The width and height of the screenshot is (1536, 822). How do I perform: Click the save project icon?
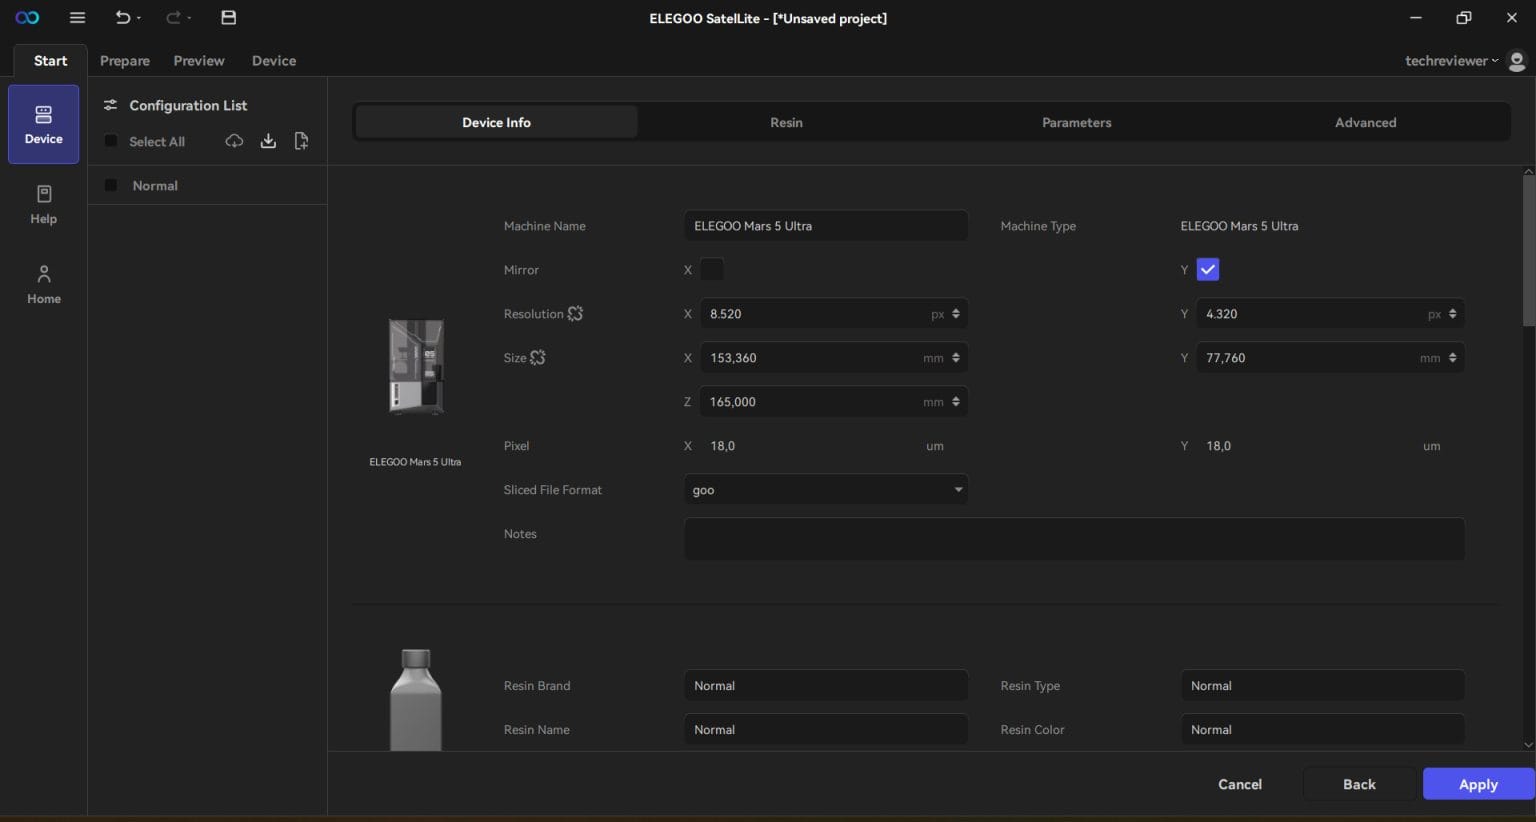click(x=228, y=18)
